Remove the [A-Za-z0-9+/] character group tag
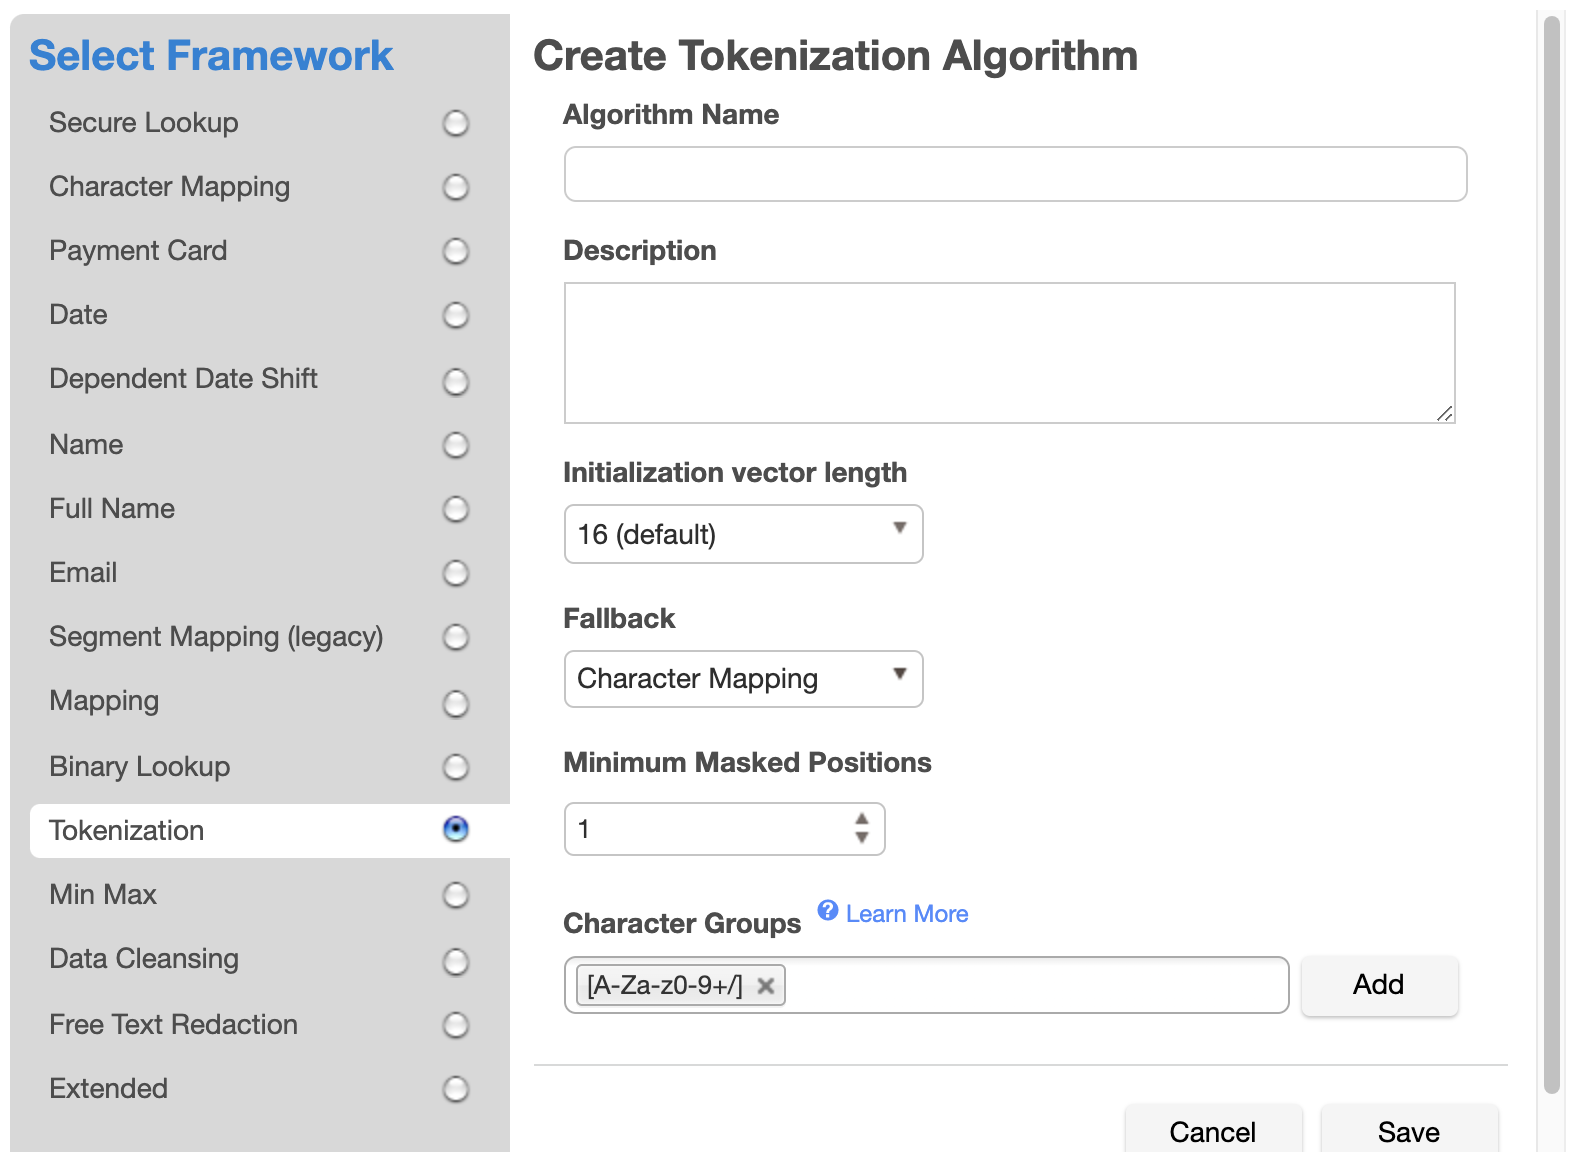 tap(766, 986)
